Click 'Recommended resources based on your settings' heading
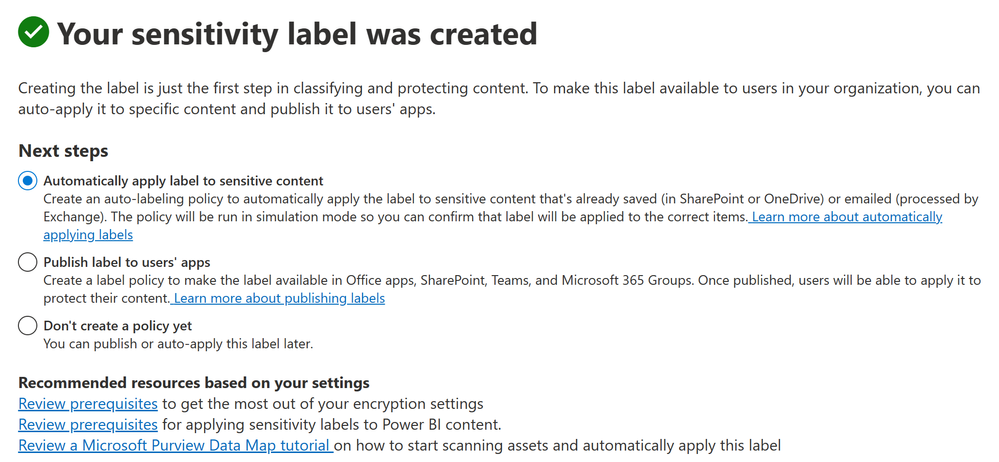Viewport: 999px width, 462px height. click(194, 383)
